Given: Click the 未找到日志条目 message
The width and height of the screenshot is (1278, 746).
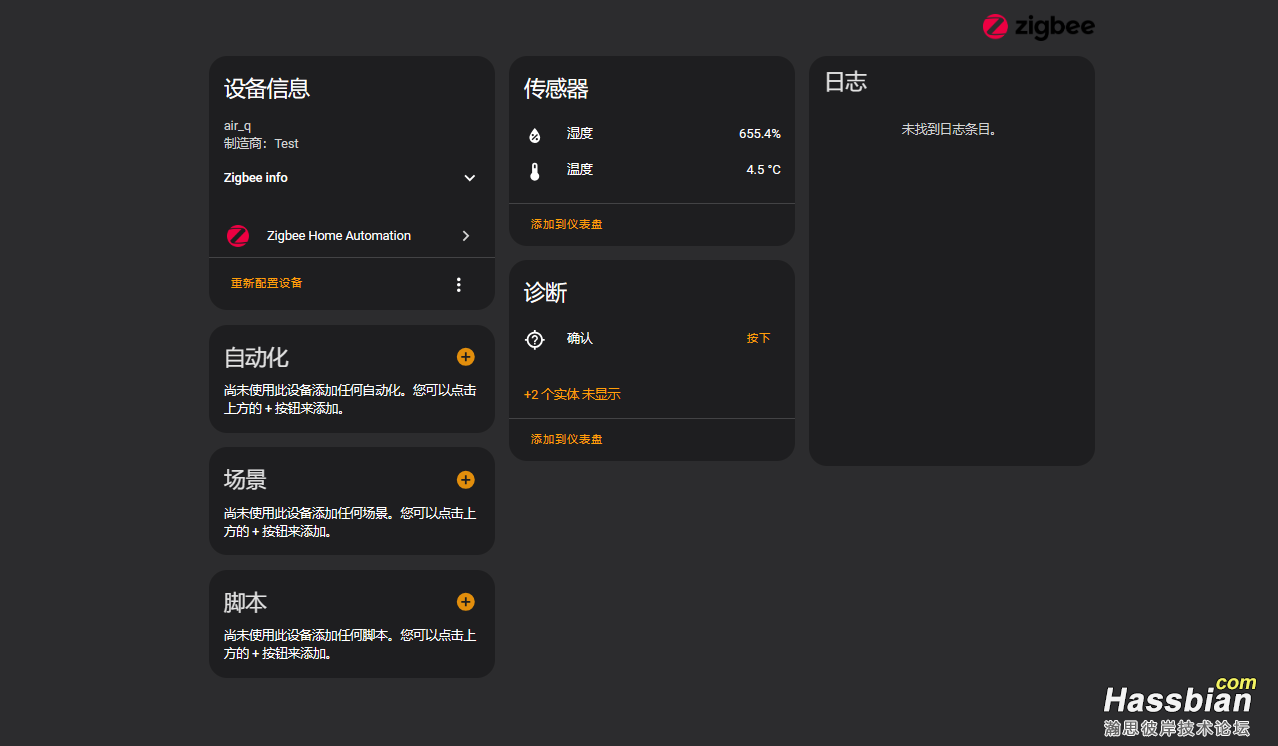Looking at the screenshot, I should (950, 129).
